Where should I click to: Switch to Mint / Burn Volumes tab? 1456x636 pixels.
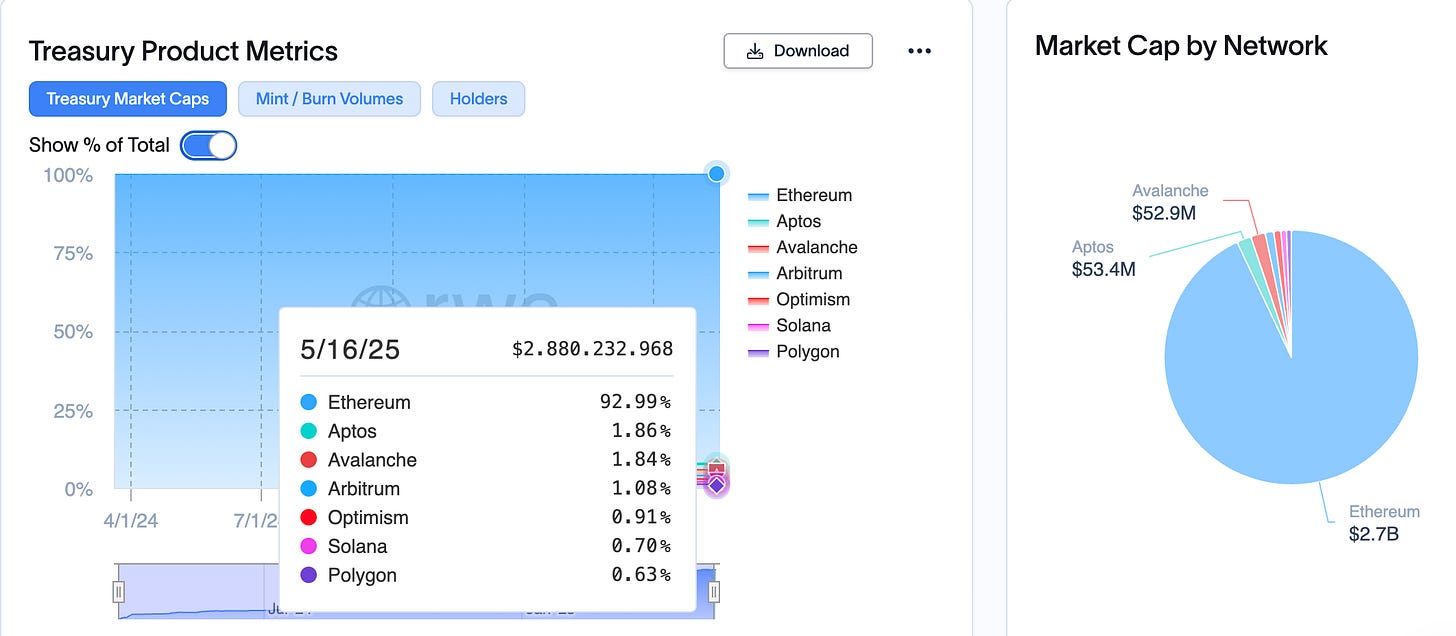tap(329, 99)
